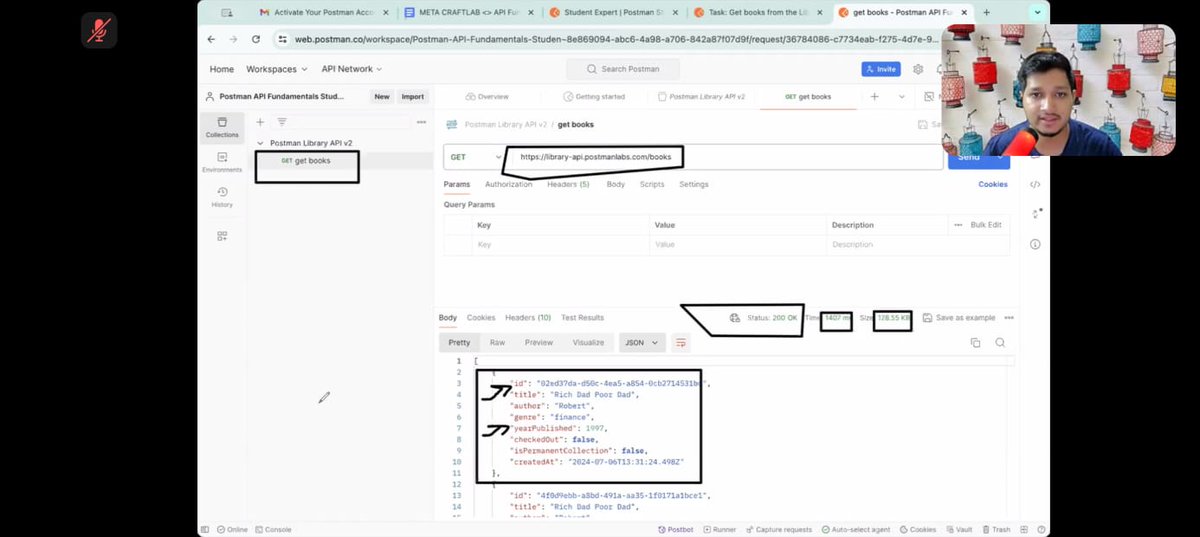Click Online status in the status bar
This screenshot has width=1200, height=537.
click(x=232, y=529)
